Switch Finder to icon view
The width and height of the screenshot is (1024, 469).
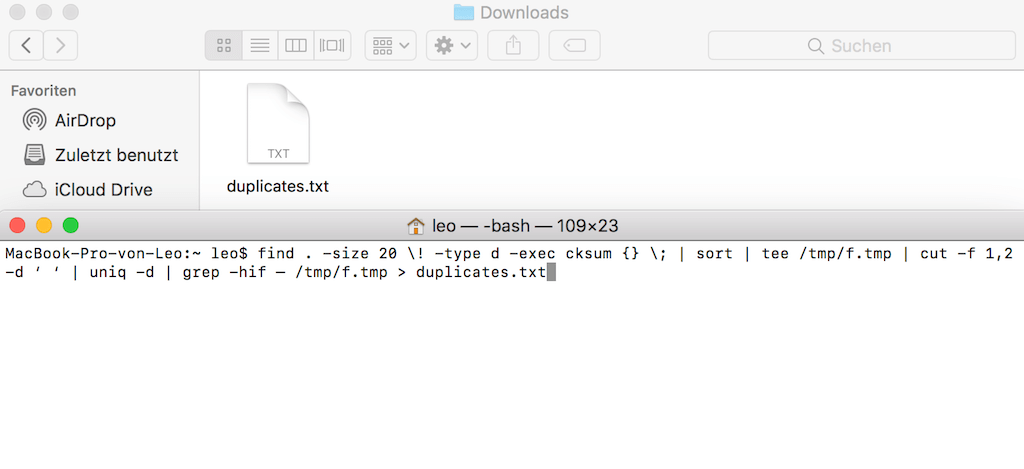click(223, 45)
